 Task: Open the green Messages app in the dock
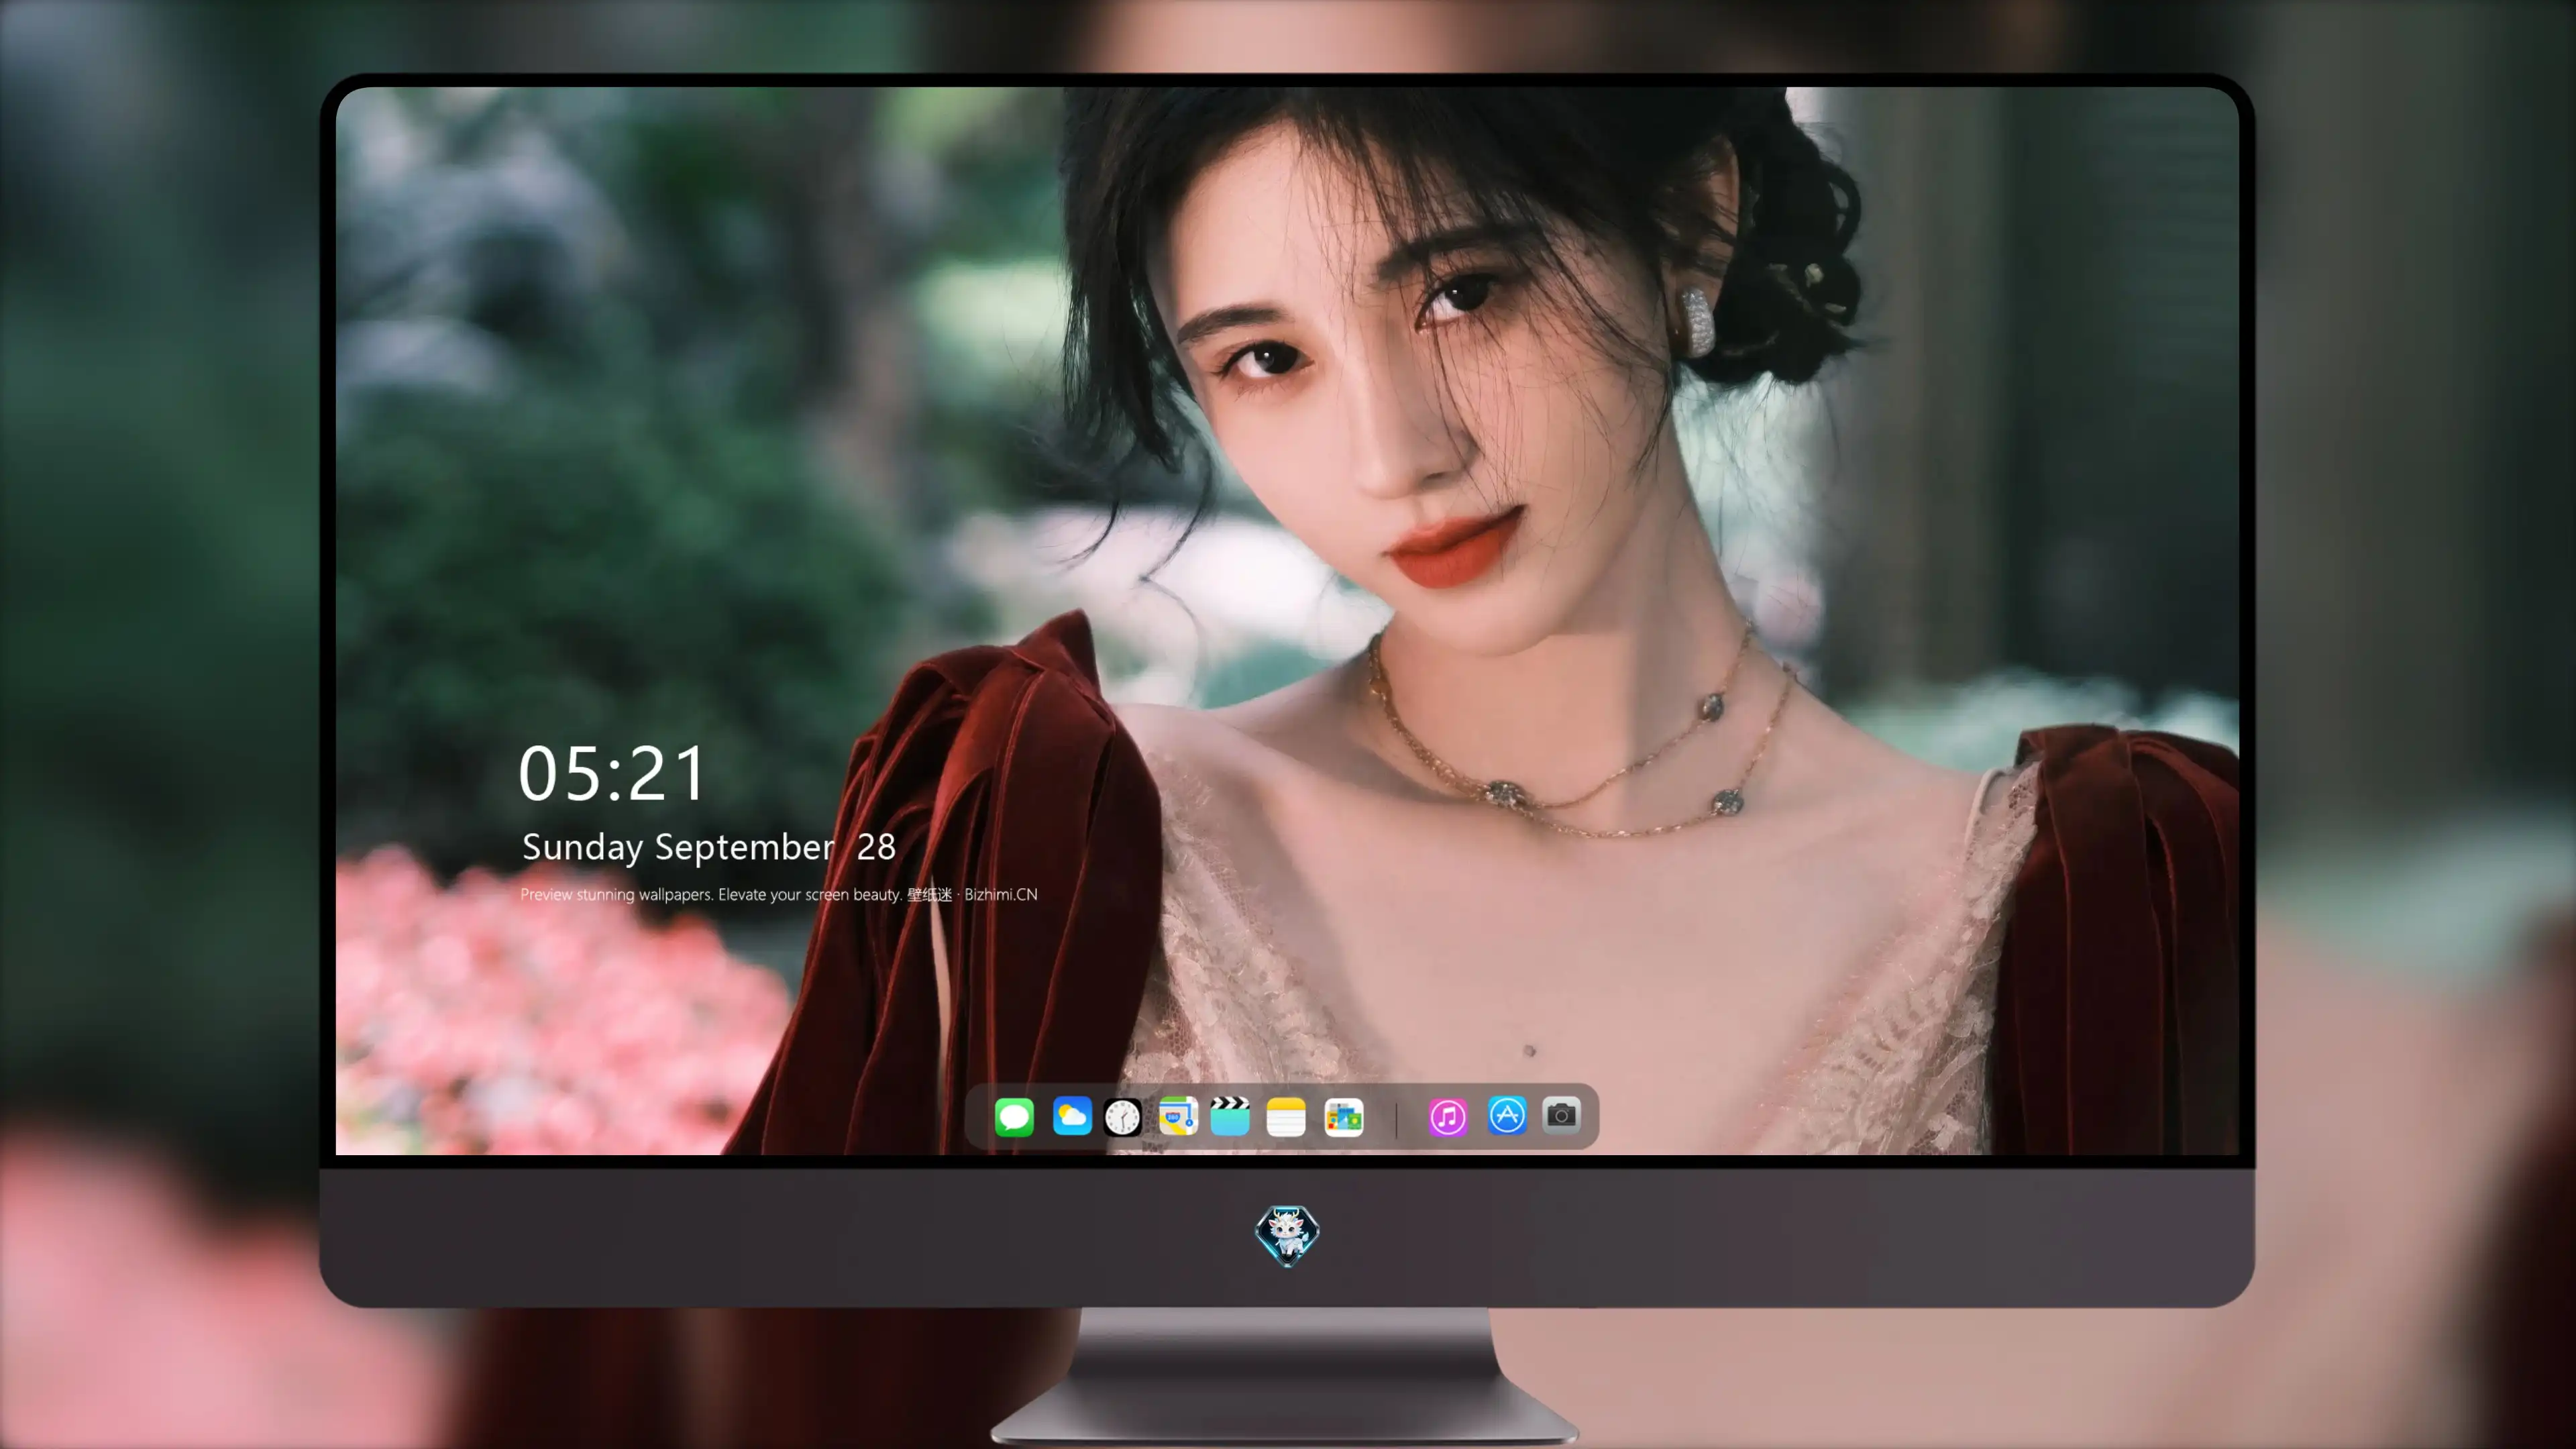tap(1014, 1116)
